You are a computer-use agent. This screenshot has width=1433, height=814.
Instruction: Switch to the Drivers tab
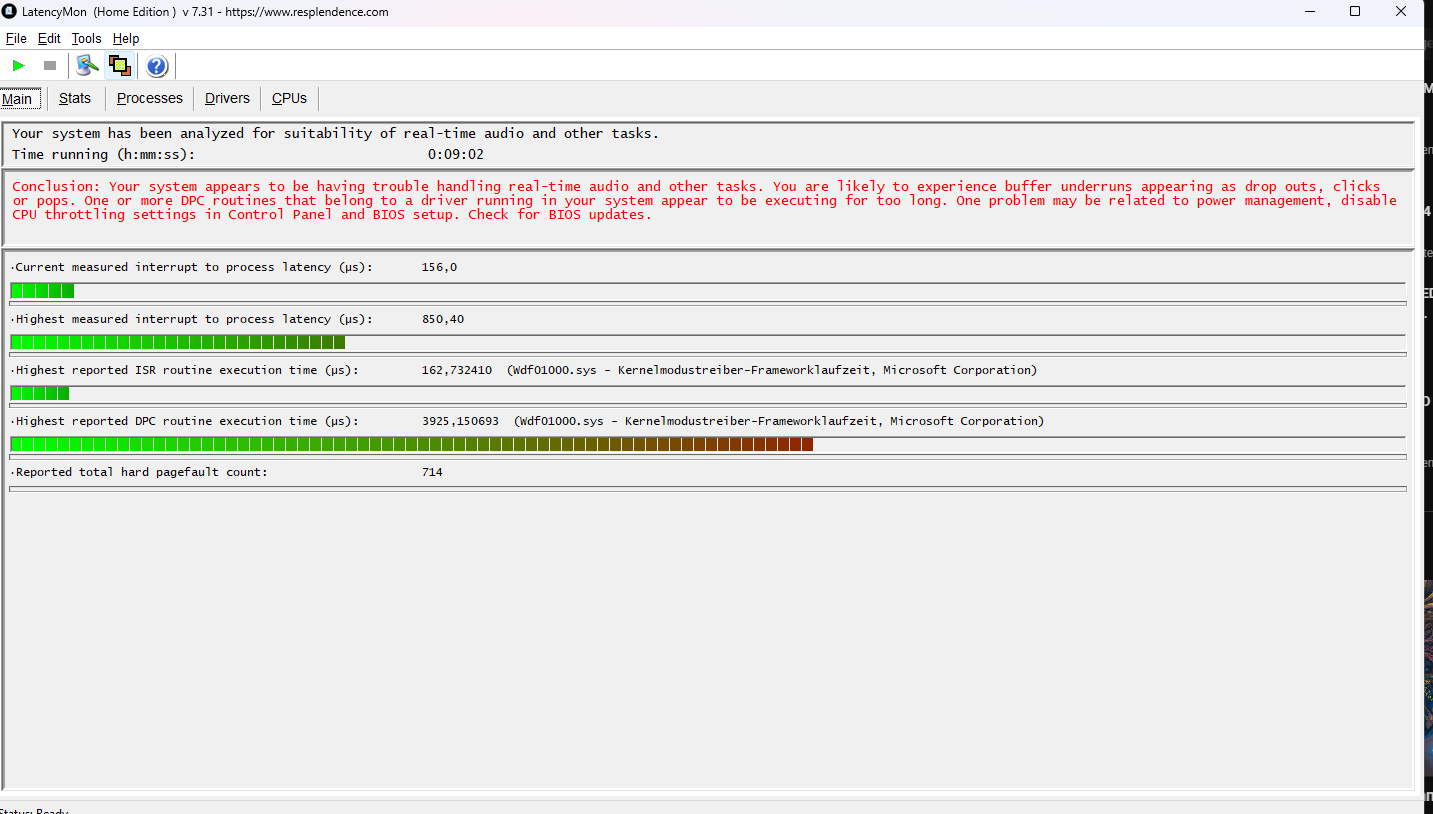tap(227, 98)
